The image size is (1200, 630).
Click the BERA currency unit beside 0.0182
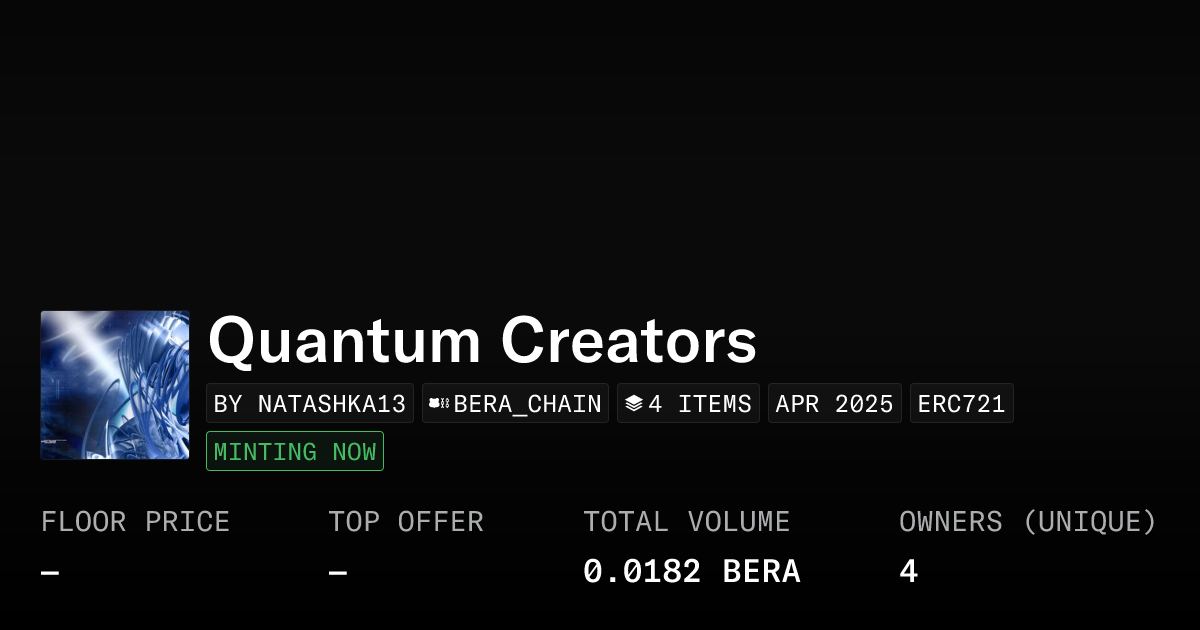click(x=761, y=572)
